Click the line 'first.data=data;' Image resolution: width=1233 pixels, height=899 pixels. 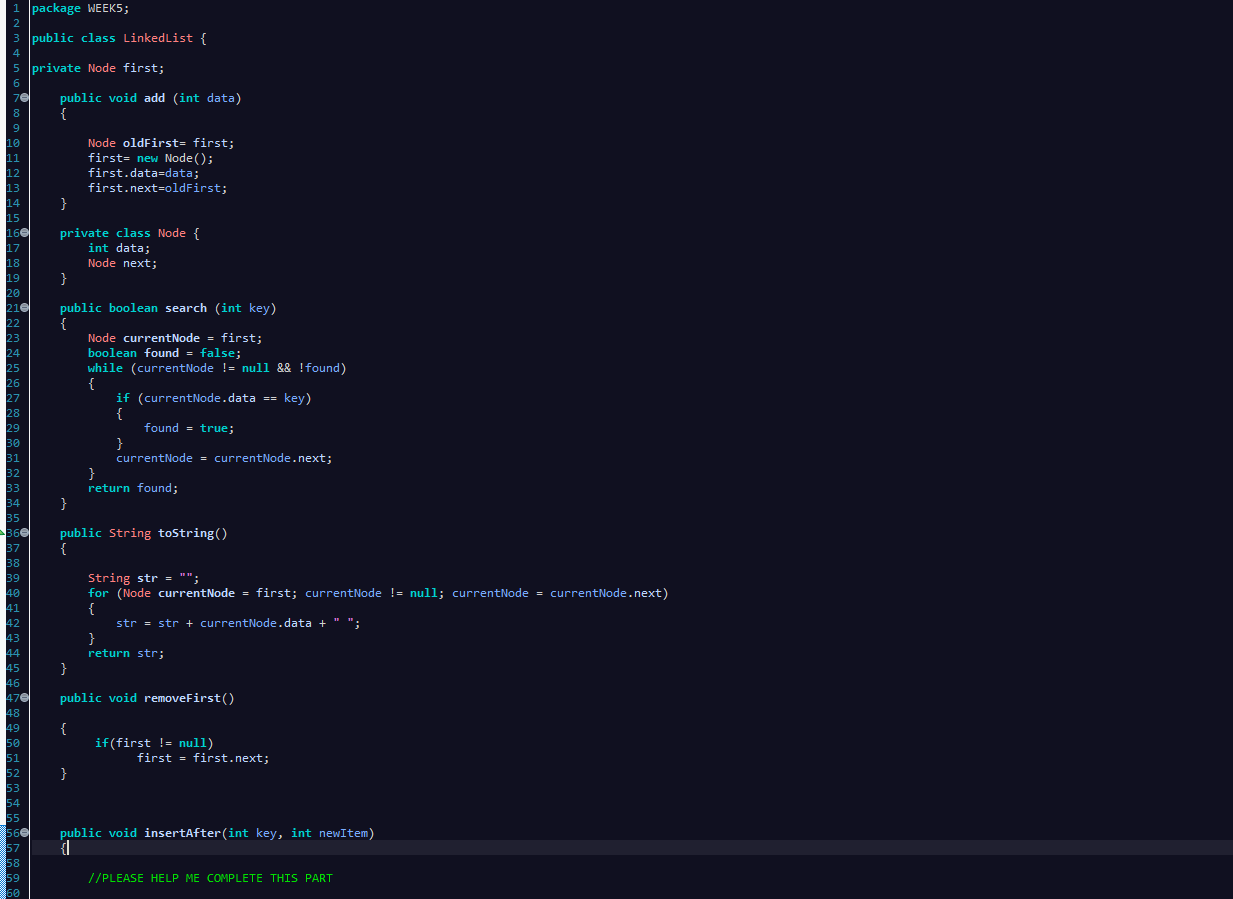click(144, 173)
